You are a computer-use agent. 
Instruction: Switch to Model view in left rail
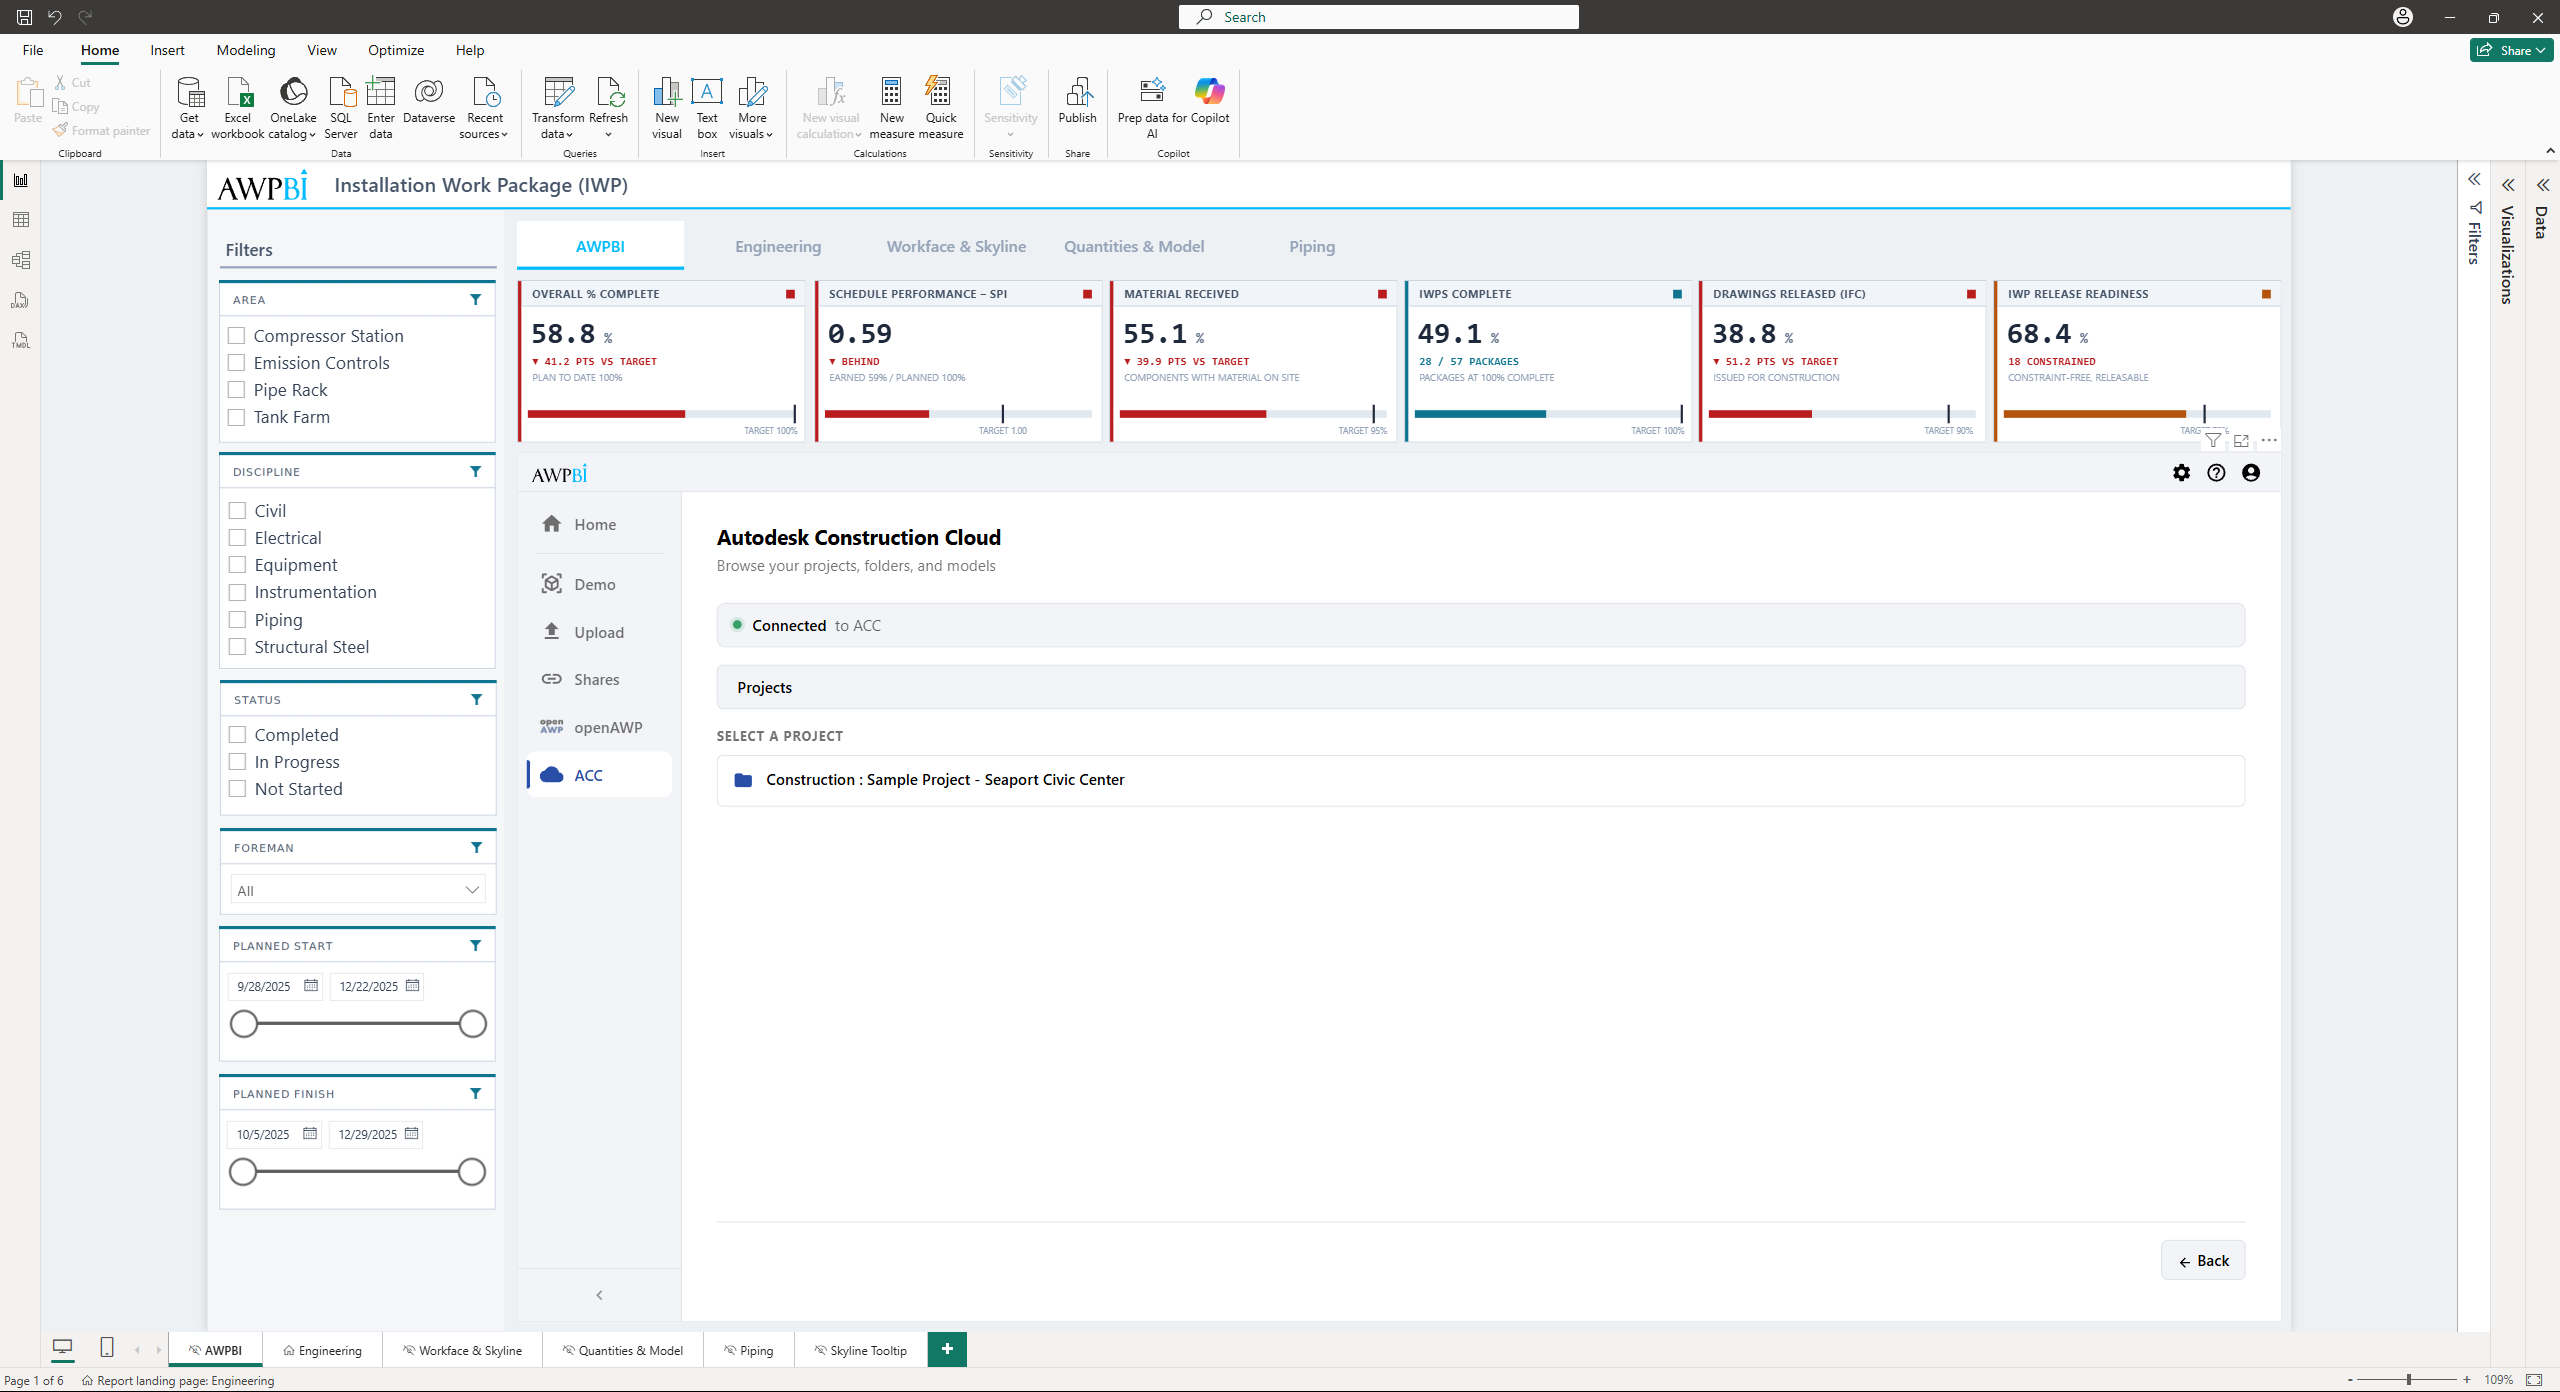point(21,260)
